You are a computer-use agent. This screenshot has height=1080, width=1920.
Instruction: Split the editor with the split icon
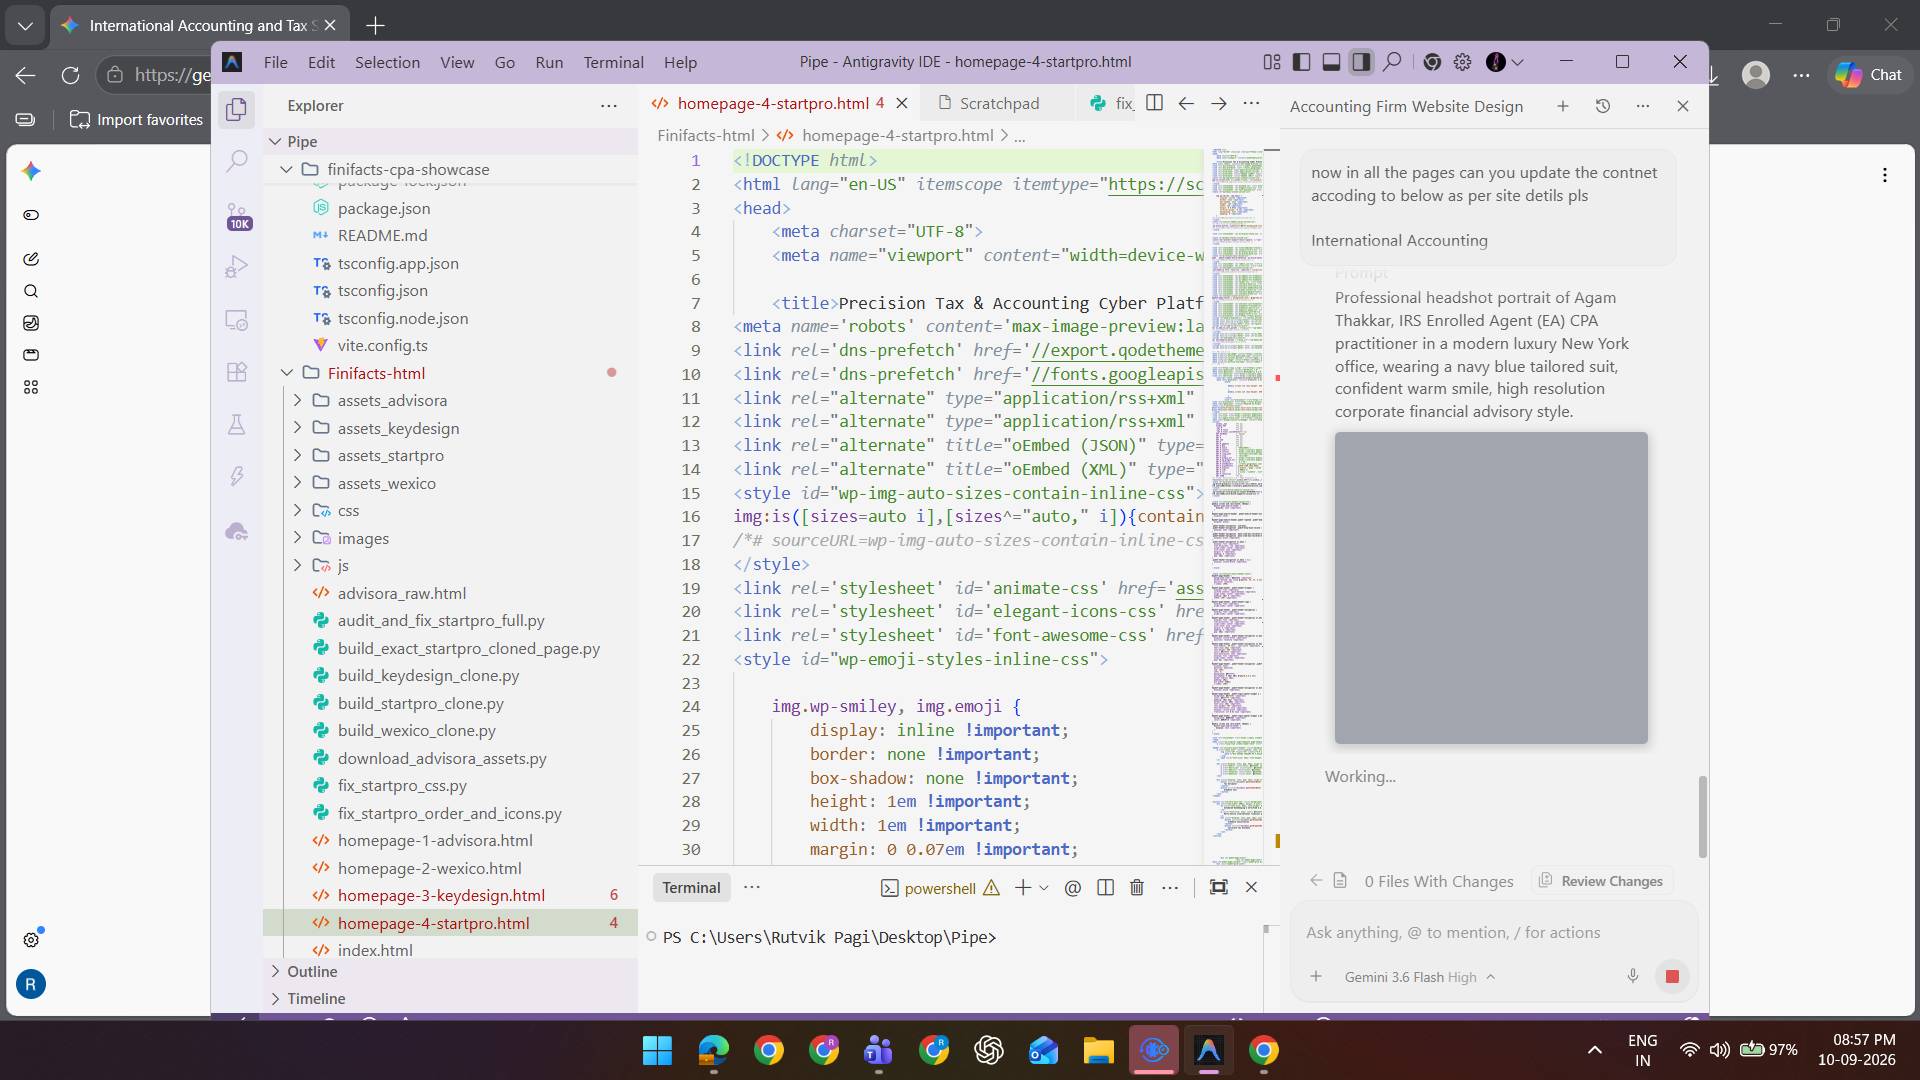(1154, 103)
